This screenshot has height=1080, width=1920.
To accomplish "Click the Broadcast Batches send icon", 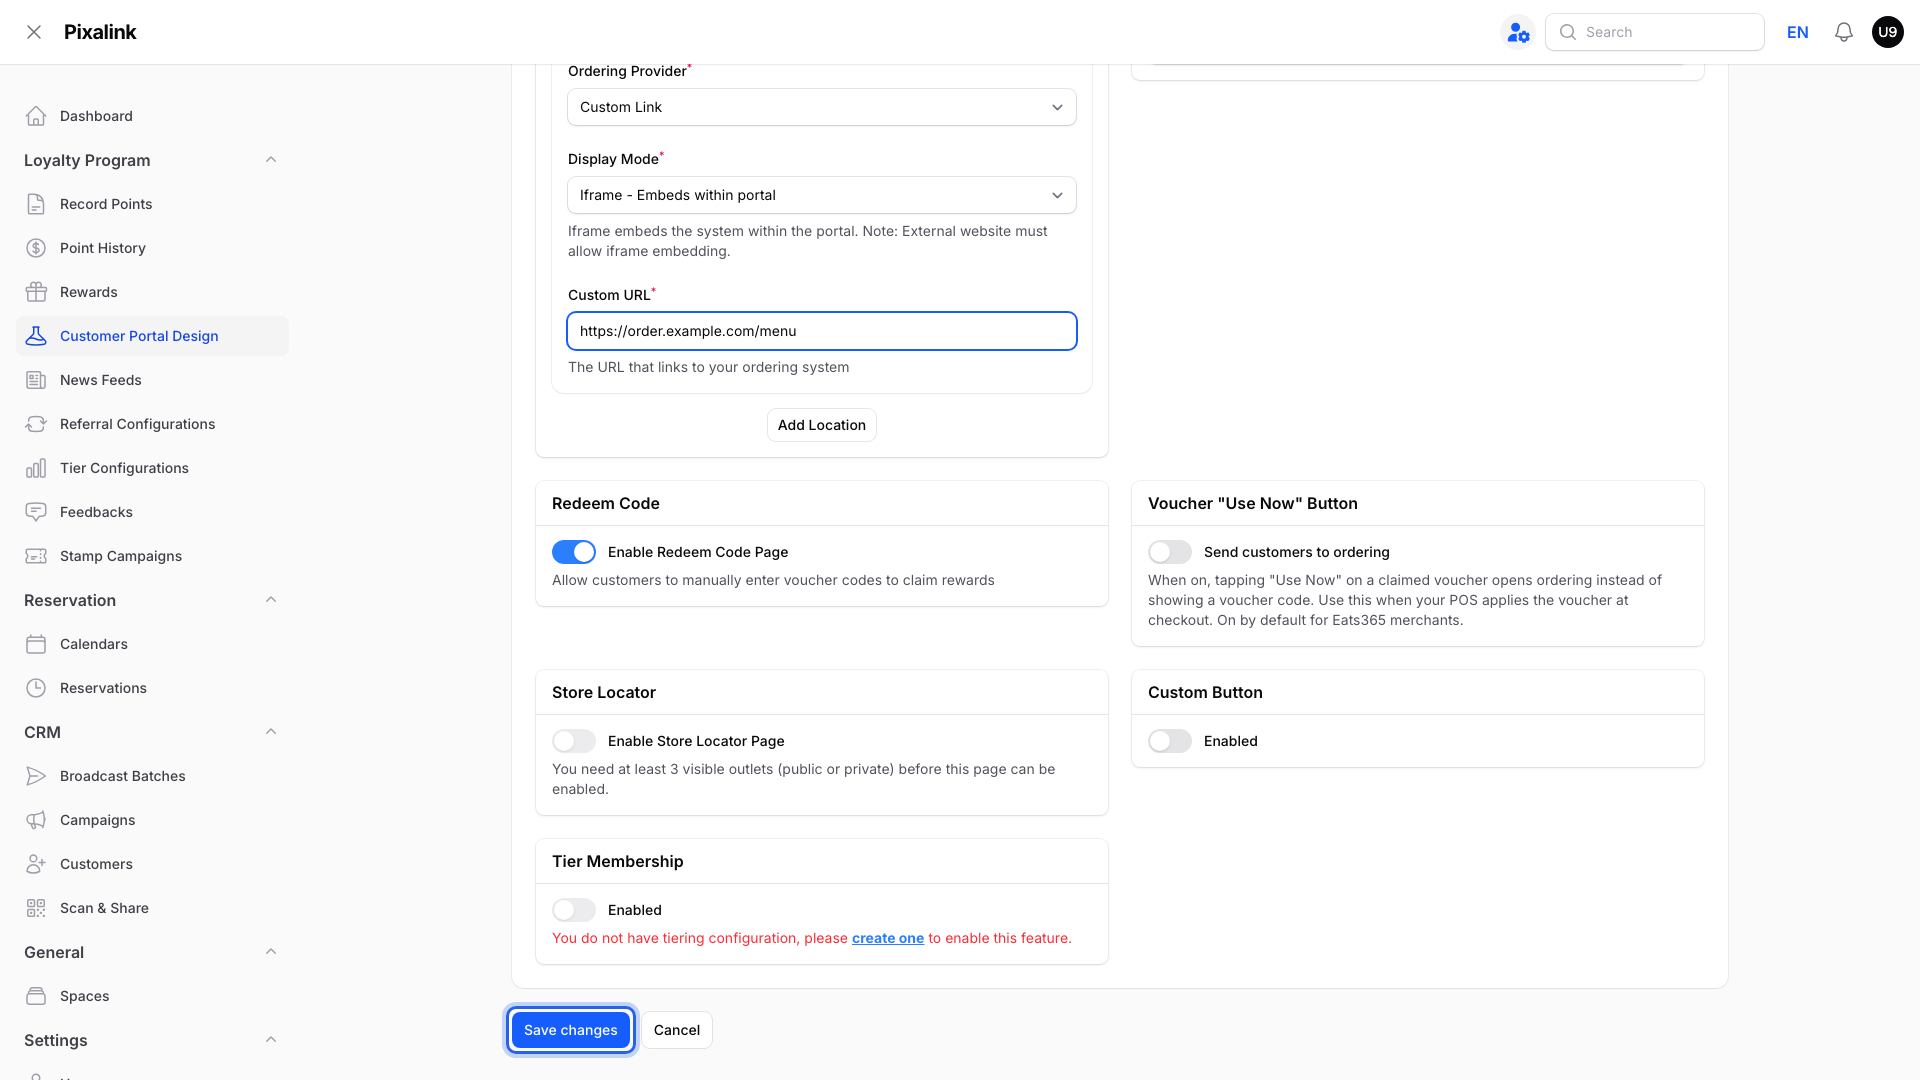I will [x=36, y=776].
